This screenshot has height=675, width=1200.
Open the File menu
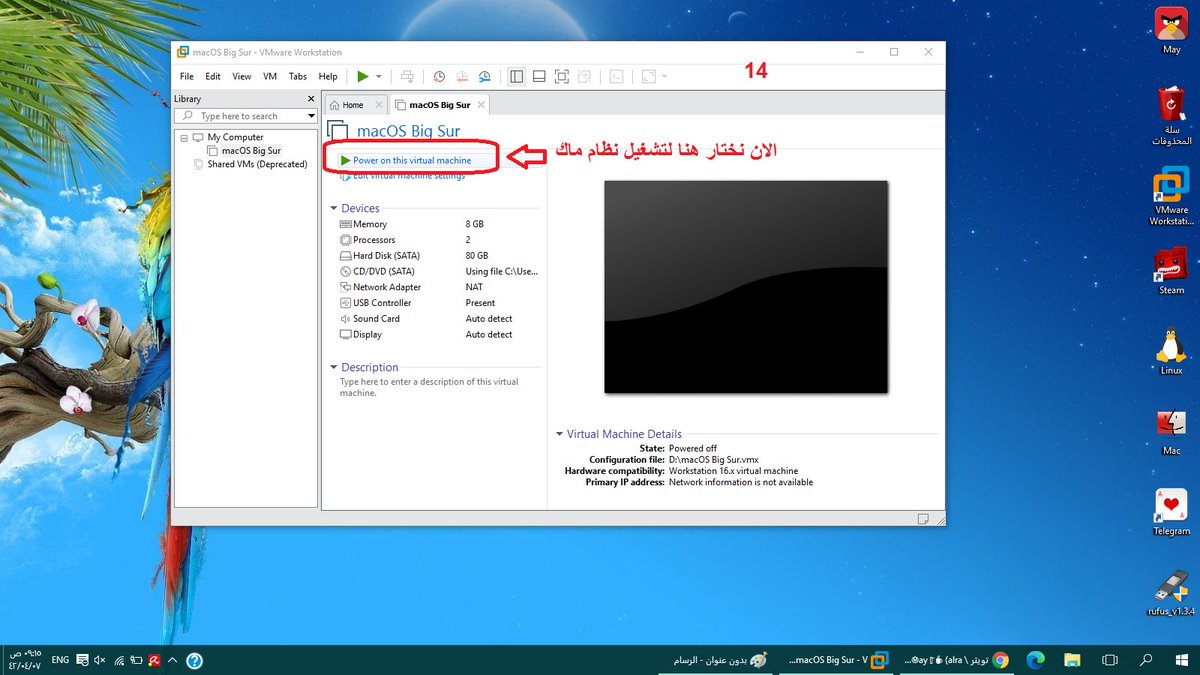[187, 76]
